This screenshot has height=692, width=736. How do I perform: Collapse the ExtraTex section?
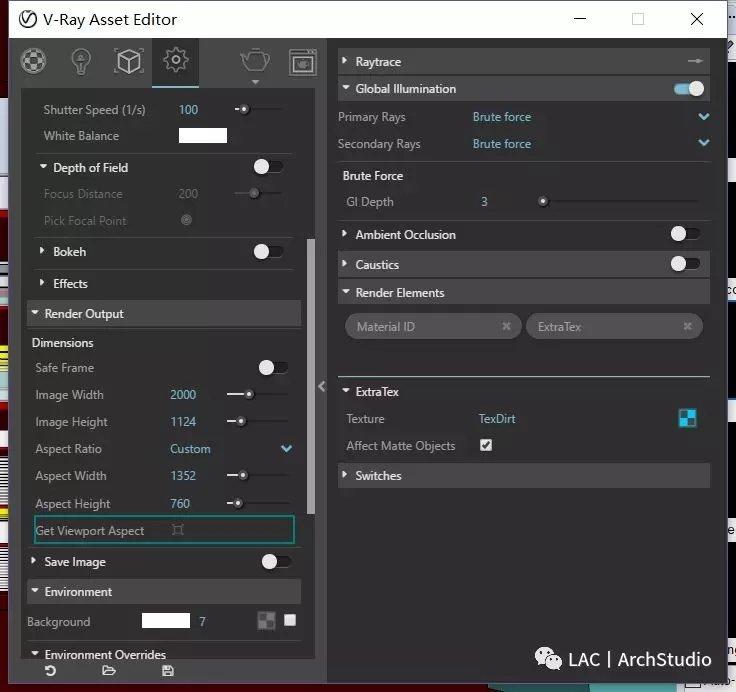(x=346, y=391)
